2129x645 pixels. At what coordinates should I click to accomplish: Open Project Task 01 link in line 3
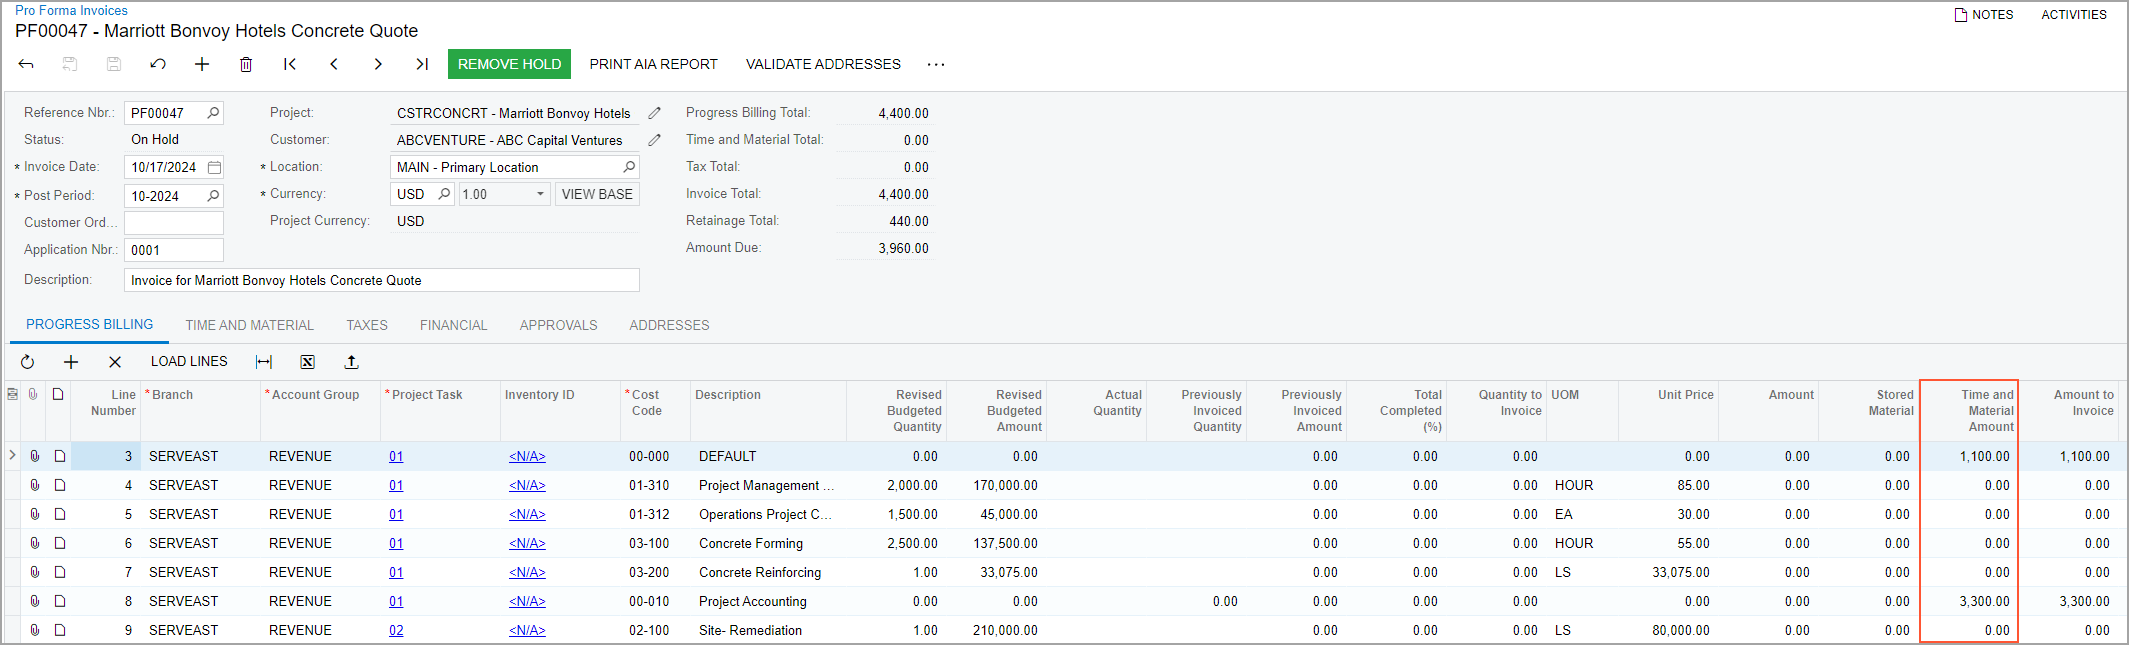396,456
